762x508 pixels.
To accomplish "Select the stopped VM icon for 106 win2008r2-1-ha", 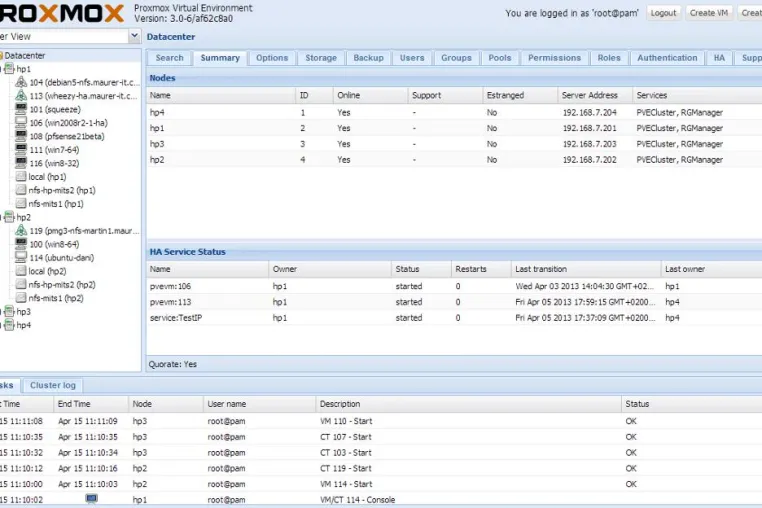I will (x=21, y=123).
